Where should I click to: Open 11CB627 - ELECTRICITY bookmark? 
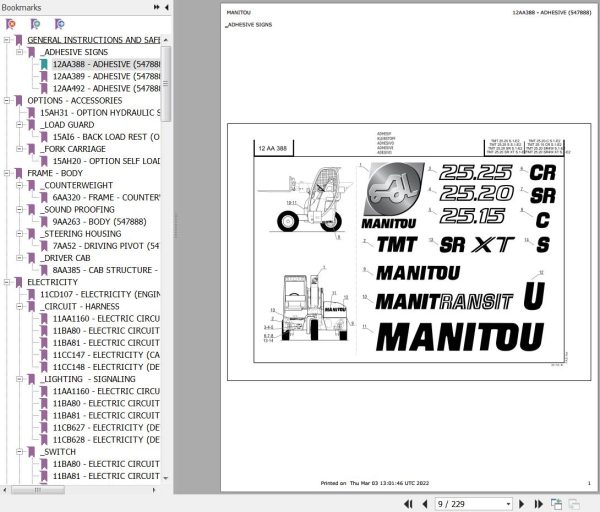click(106, 427)
